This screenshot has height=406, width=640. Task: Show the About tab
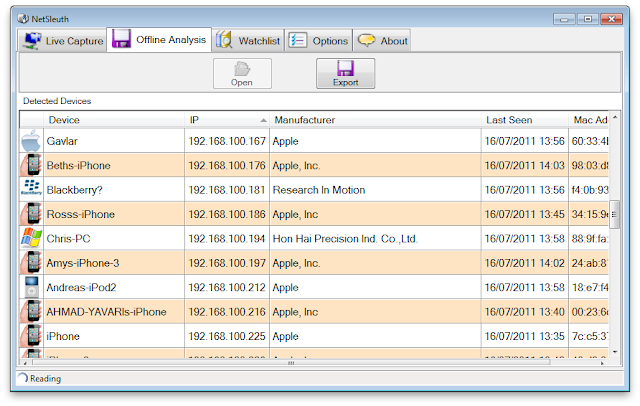tap(382, 41)
